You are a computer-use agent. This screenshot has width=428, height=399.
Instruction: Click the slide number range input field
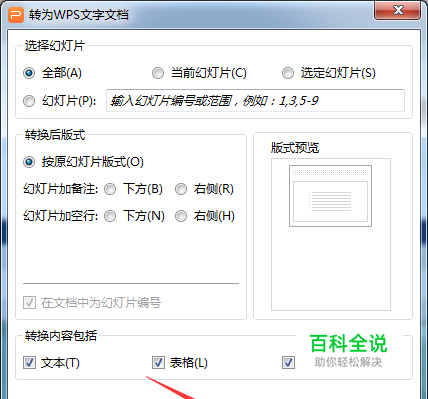tap(255, 100)
